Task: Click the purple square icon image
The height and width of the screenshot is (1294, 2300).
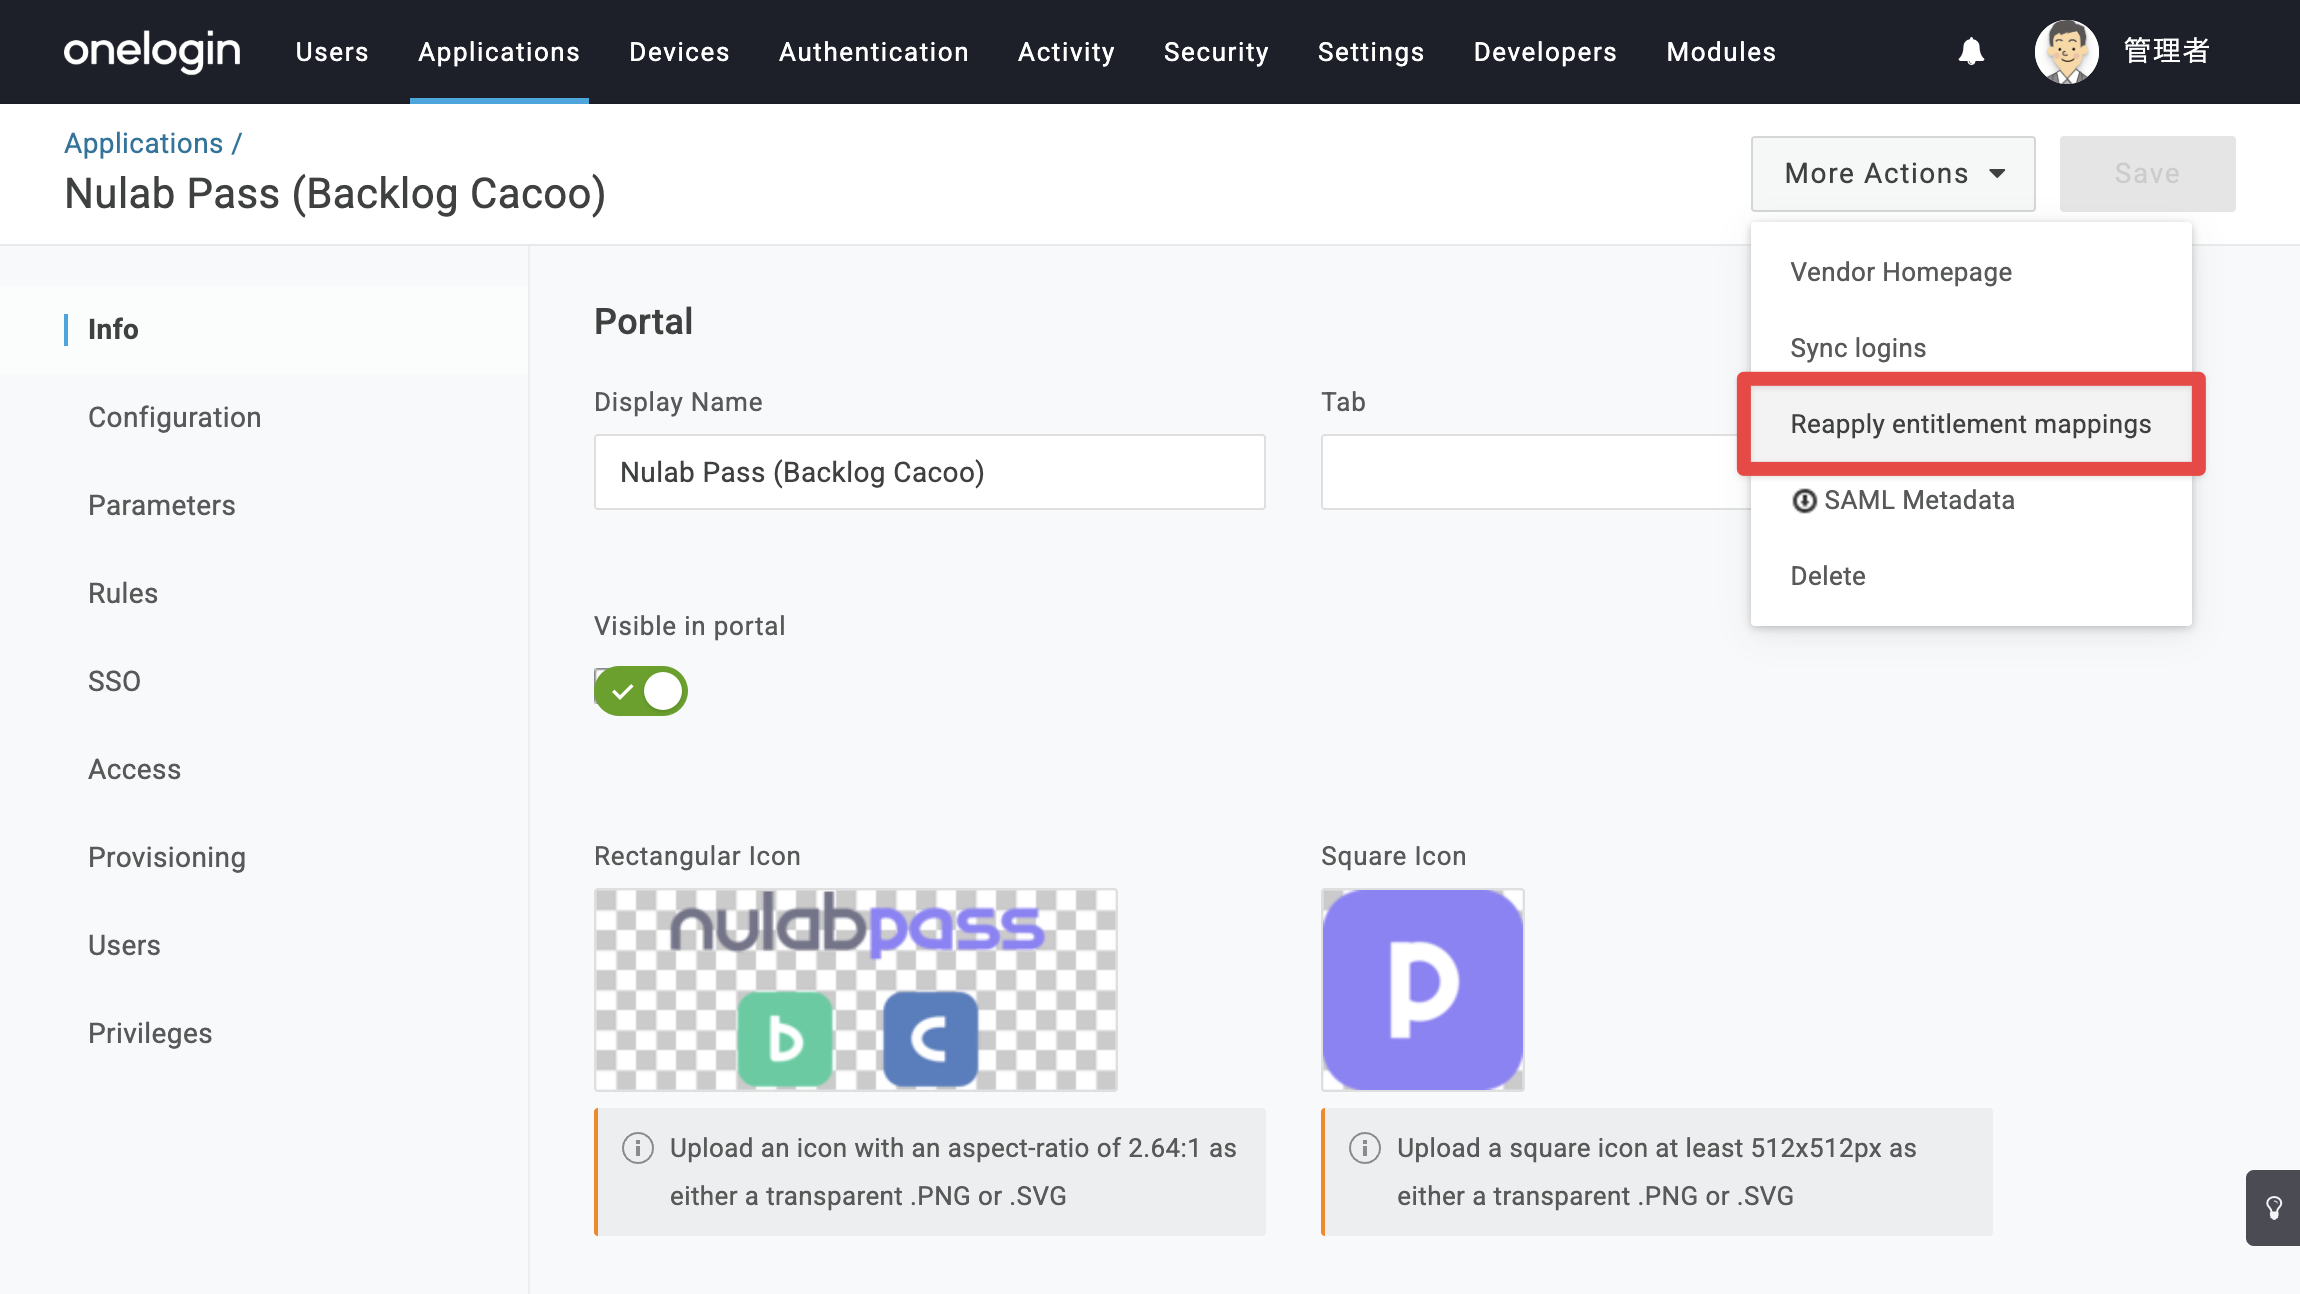Action: click(x=1423, y=990)
